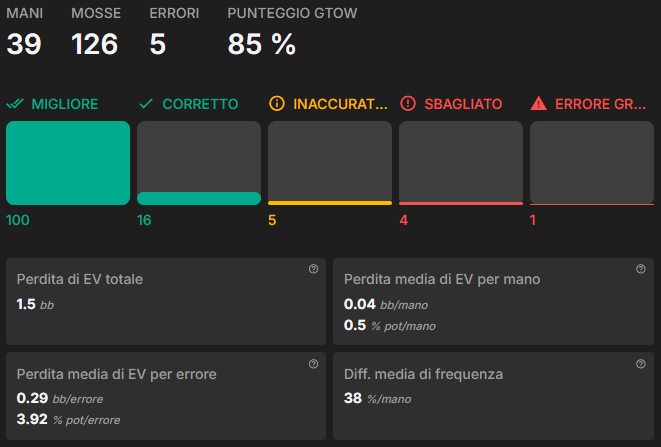The width and height of the screenshot is (661, 447).
Task: Click the yellow Inaccurato info icon
Action: (277, 103)
